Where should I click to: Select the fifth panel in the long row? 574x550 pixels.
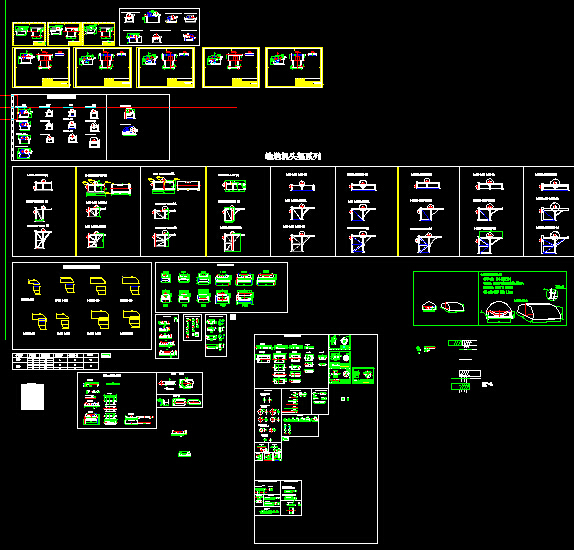(x=303, y=211)
